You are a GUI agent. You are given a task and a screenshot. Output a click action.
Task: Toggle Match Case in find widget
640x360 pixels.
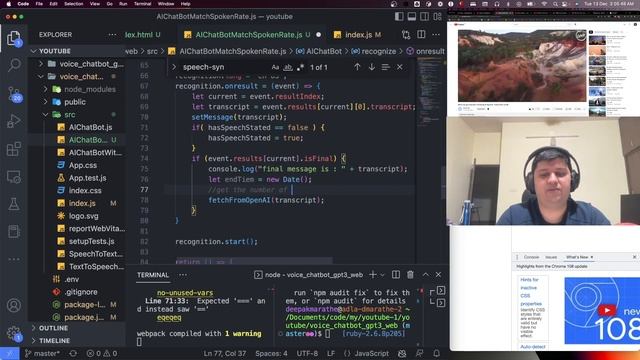[x=276, y=67]
